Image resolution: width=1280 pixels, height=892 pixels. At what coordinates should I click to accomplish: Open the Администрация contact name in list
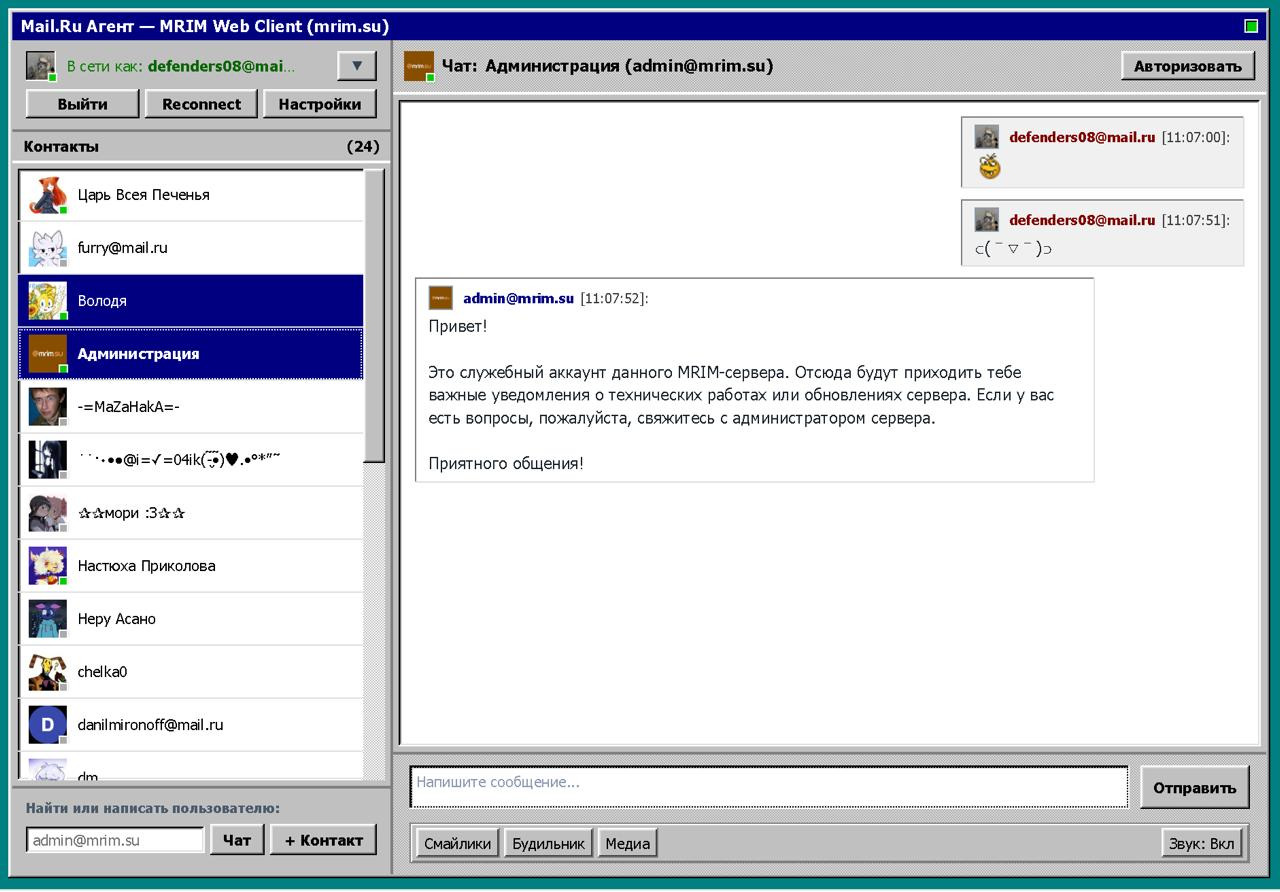coord(138,354)
